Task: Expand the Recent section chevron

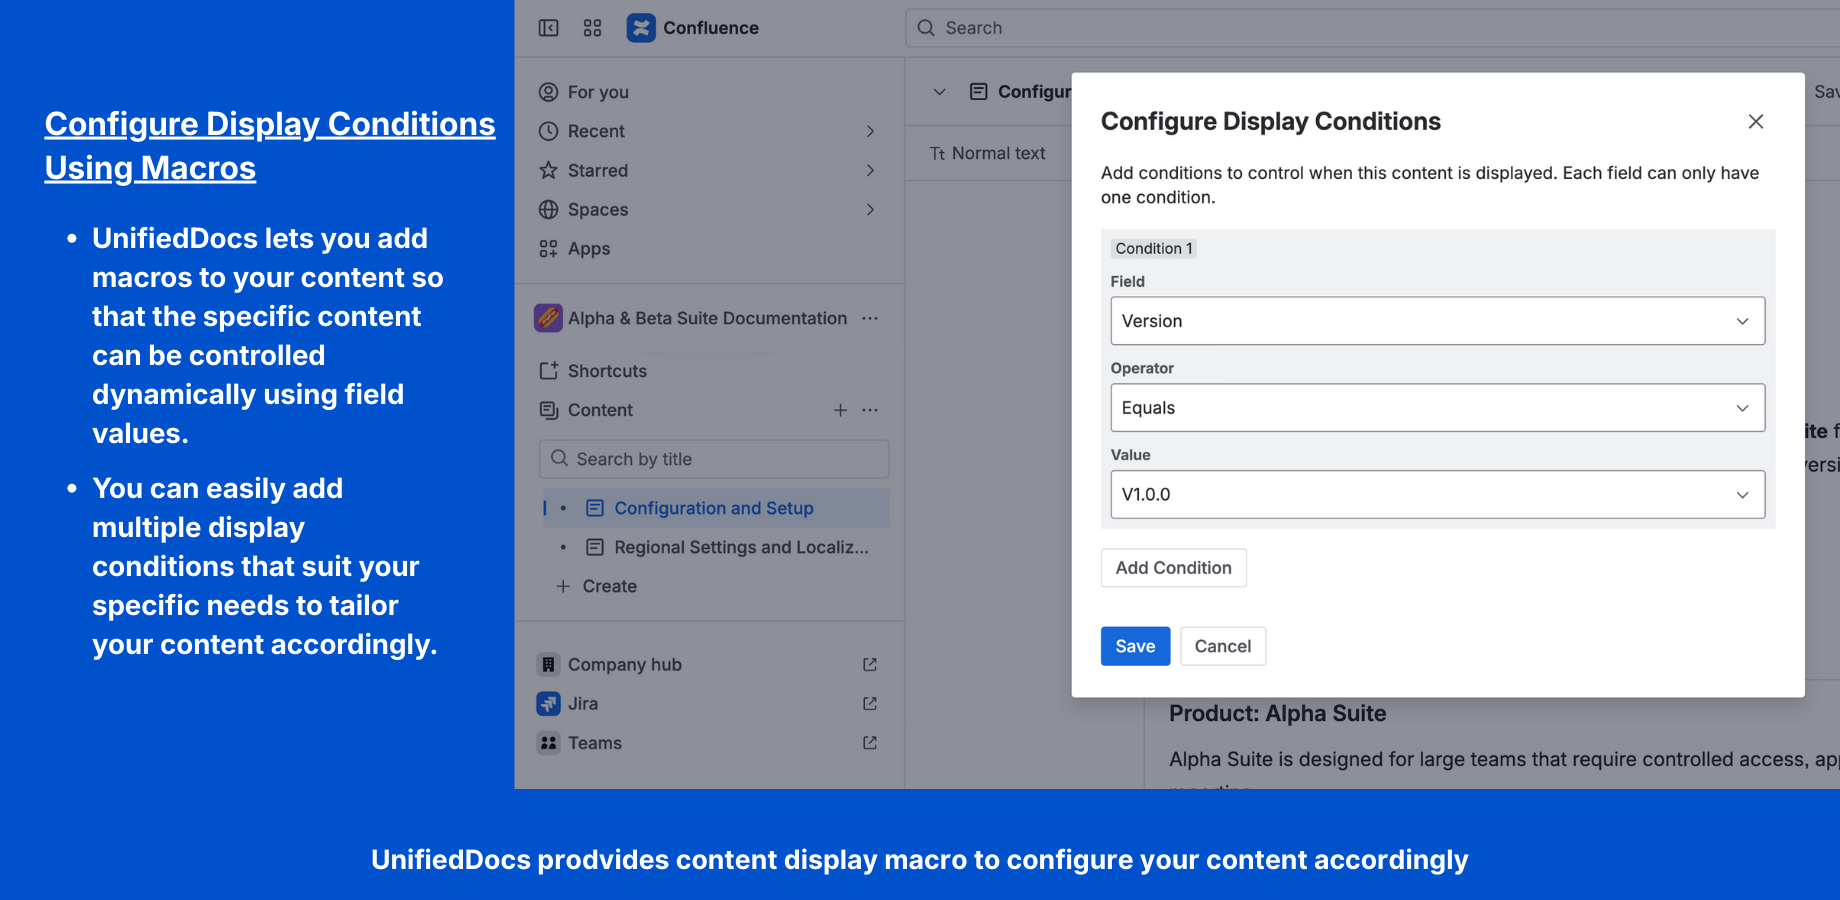Action: point(870,131)
